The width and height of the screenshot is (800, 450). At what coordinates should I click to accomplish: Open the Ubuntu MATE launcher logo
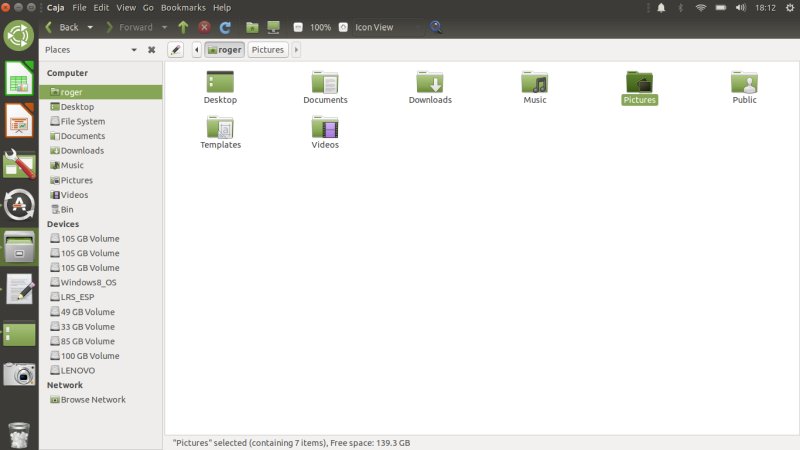[19, 36]
